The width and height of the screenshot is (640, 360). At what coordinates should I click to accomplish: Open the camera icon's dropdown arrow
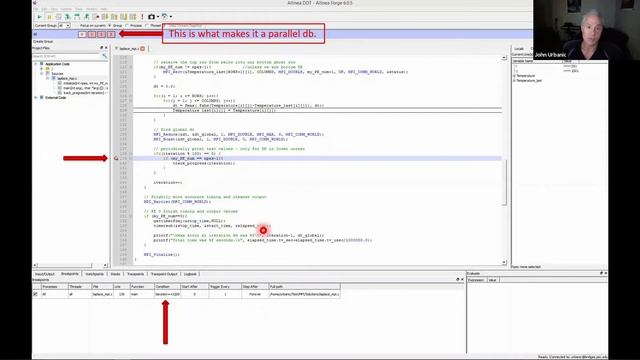tap(158, 17)
